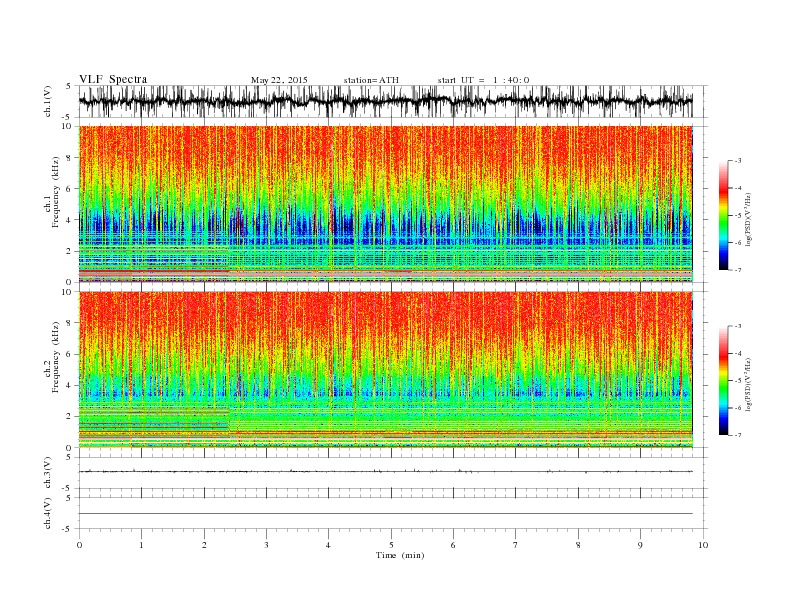
Task: Click the "8" minute tick on time axis
Action: pyautogui.click(x=578, y=545)
